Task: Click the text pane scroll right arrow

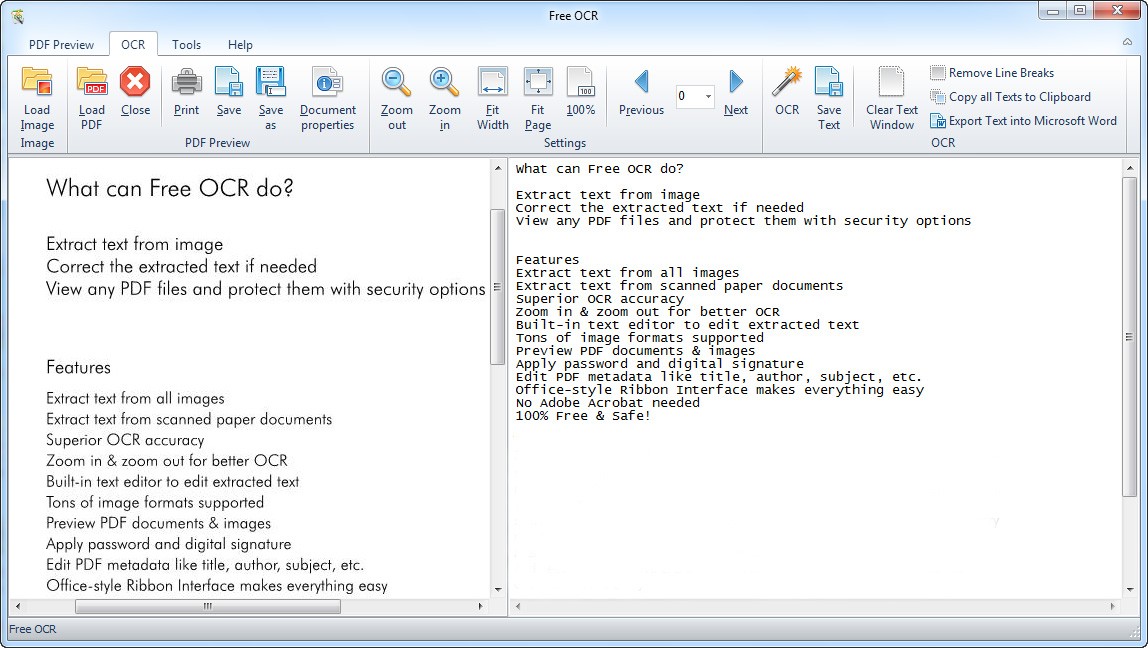Action: [1113, 606]
